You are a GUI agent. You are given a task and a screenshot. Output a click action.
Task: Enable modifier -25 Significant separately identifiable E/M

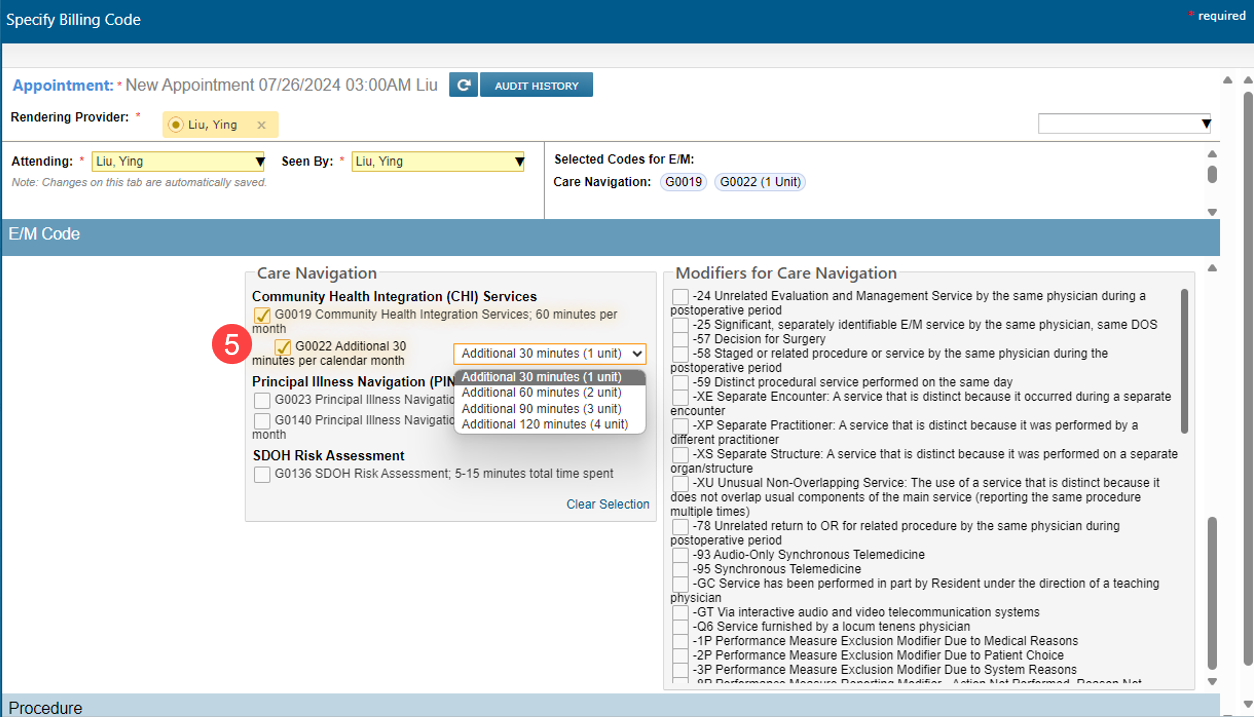[680, 325]
